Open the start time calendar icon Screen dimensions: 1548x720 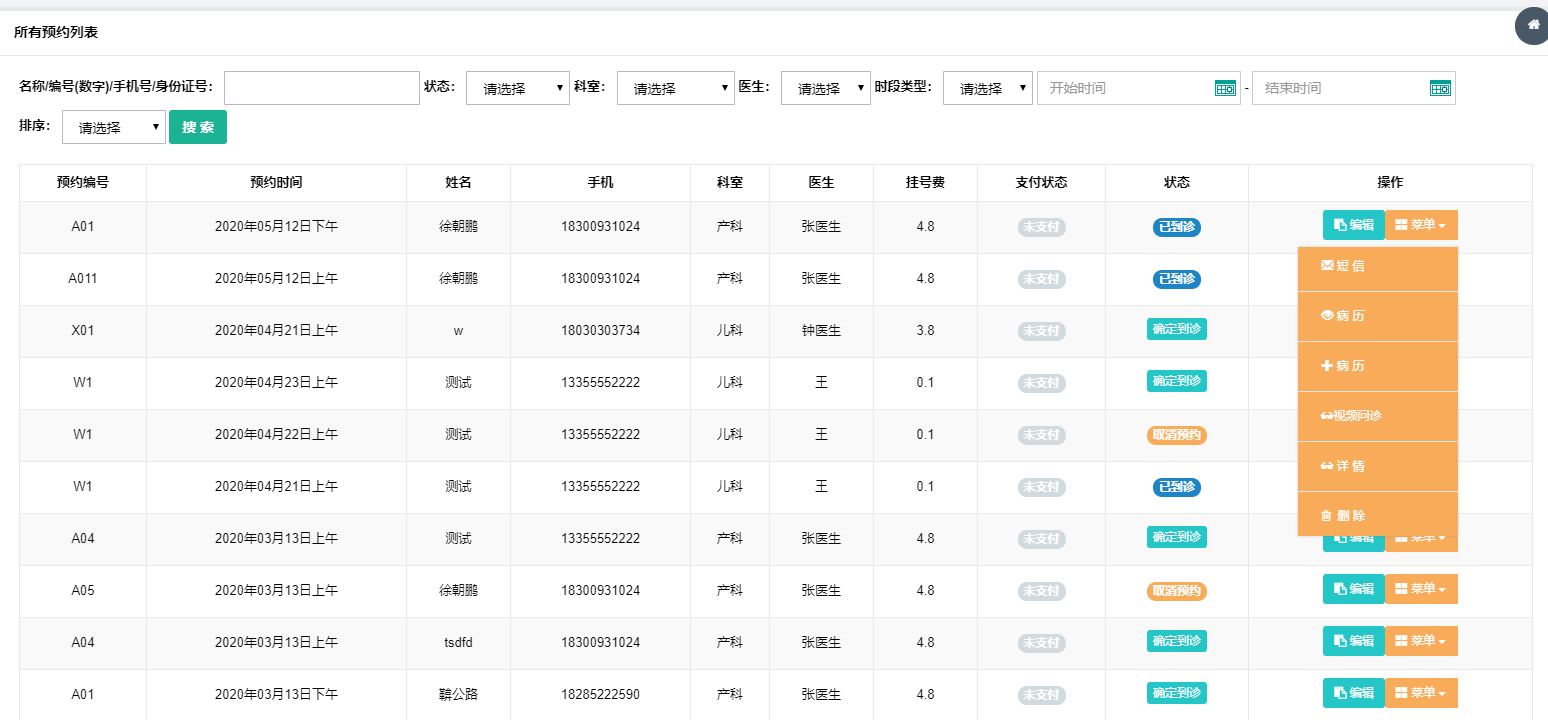pos(1225,88)
